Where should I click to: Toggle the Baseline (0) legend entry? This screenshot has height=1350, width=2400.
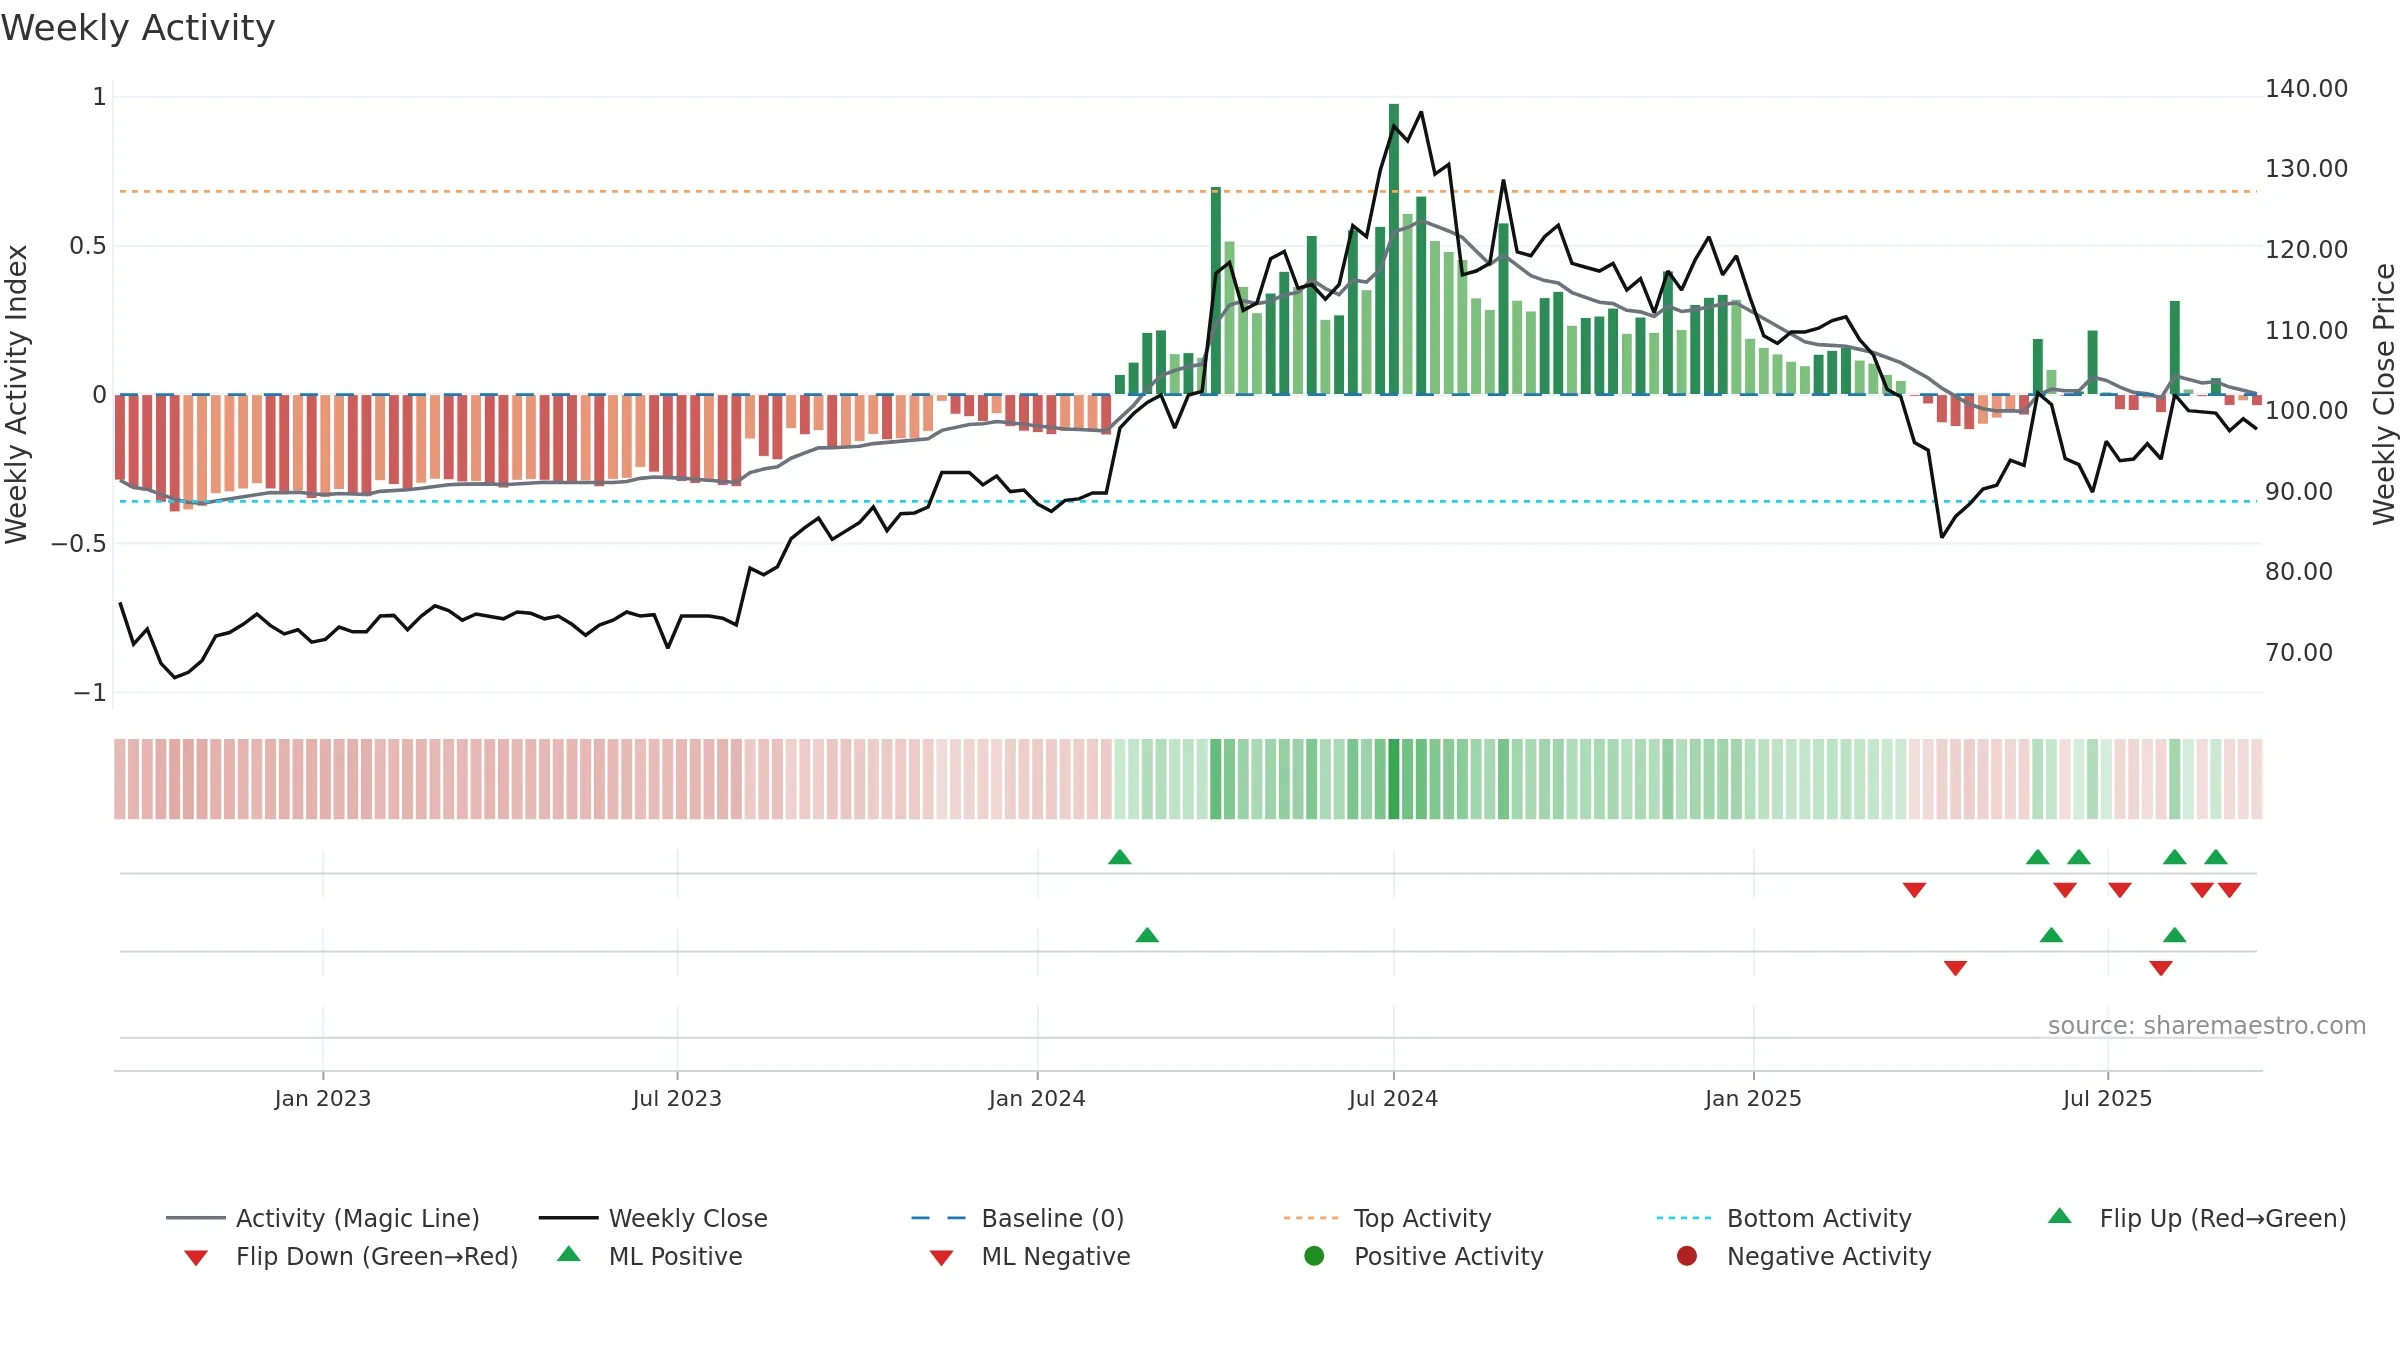tap(1018, 1218)
